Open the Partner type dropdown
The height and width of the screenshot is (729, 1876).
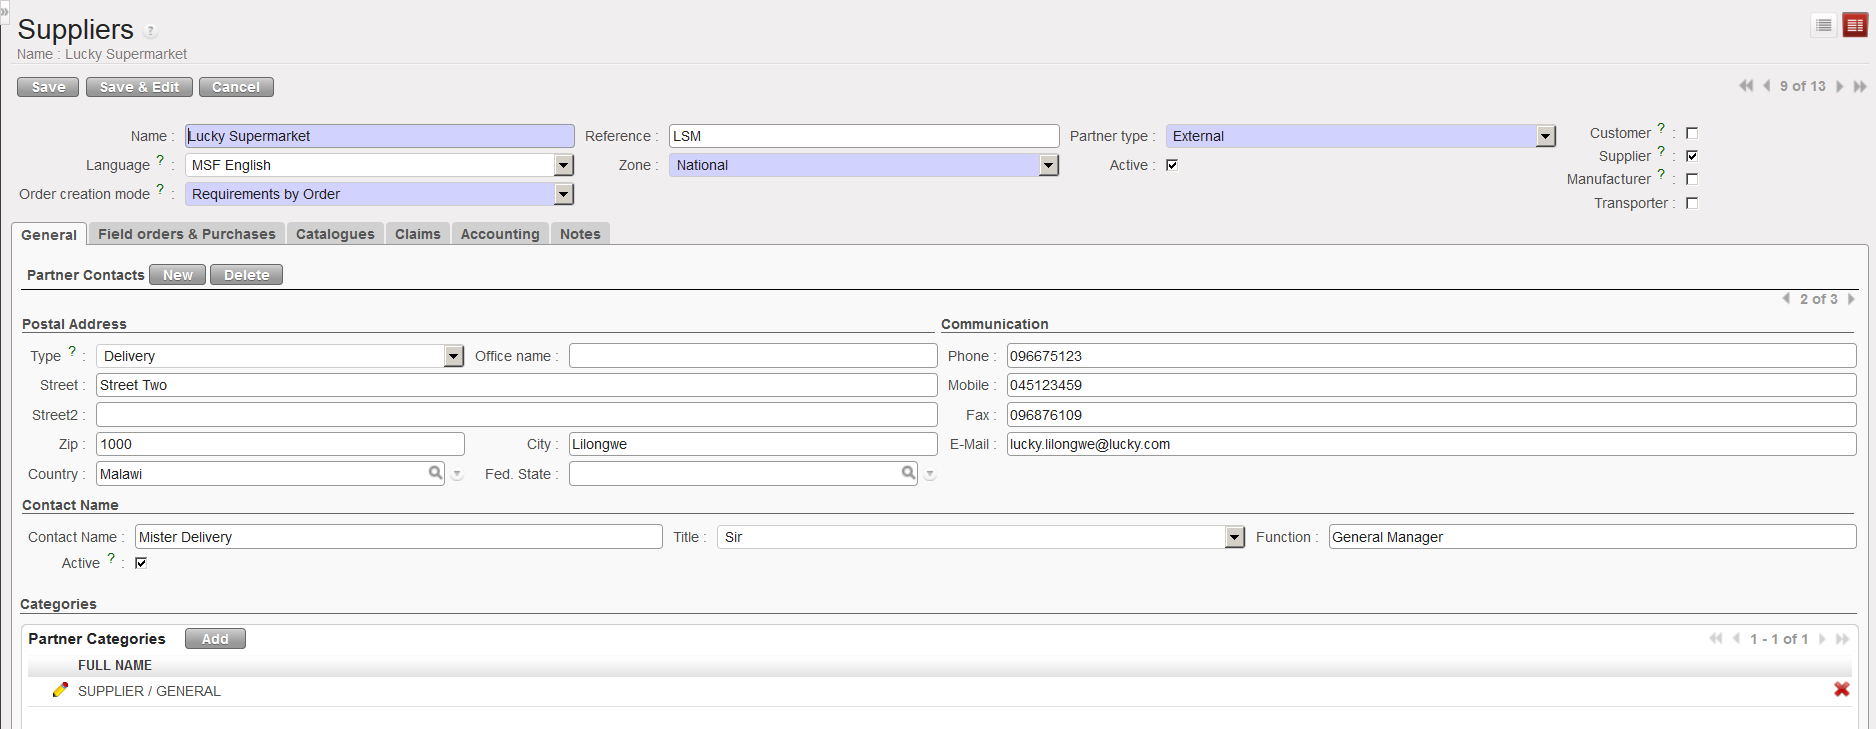pos(1545,136)
